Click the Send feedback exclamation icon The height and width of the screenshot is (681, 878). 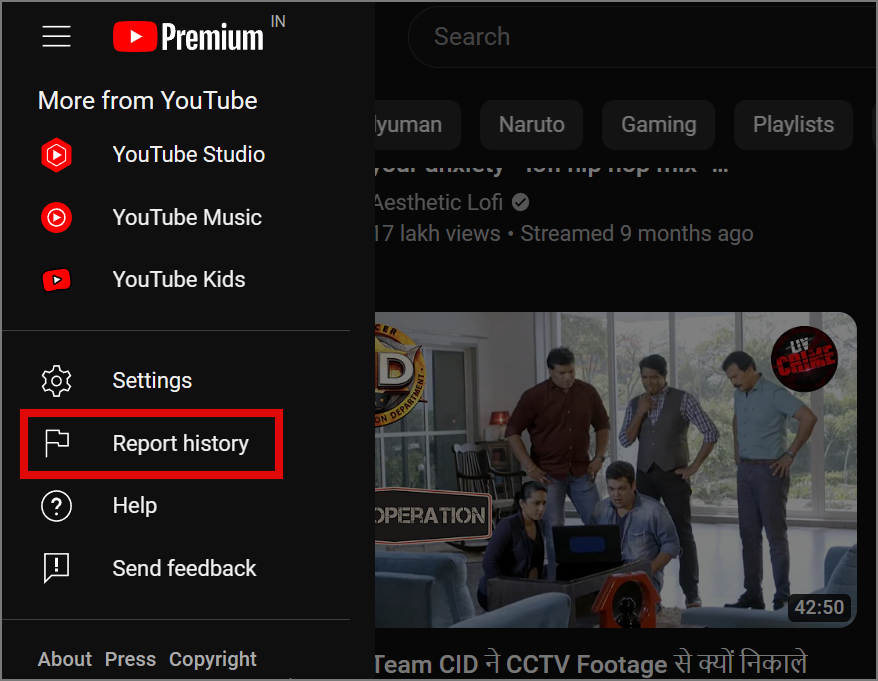pyautogui.click(x=56, y=568)
